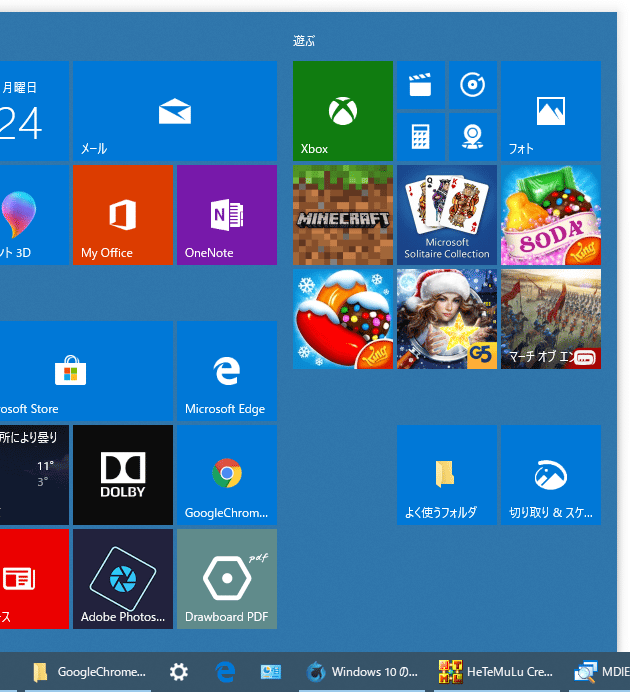Launch the Xbox tile
The width and height of the screenshot is (630, 692).
(x=343, y=111)
